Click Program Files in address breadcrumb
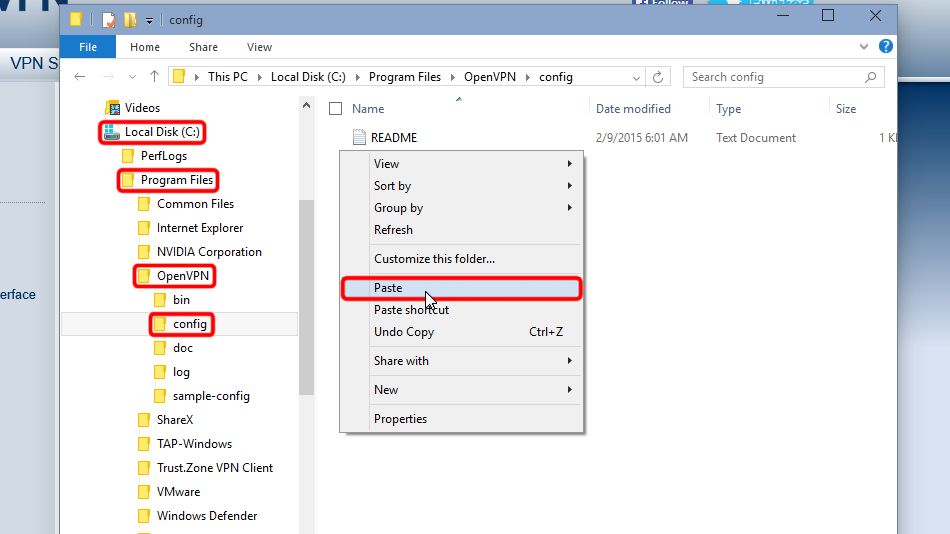Screen dimensions: 950x534 (x=404, y=77)
